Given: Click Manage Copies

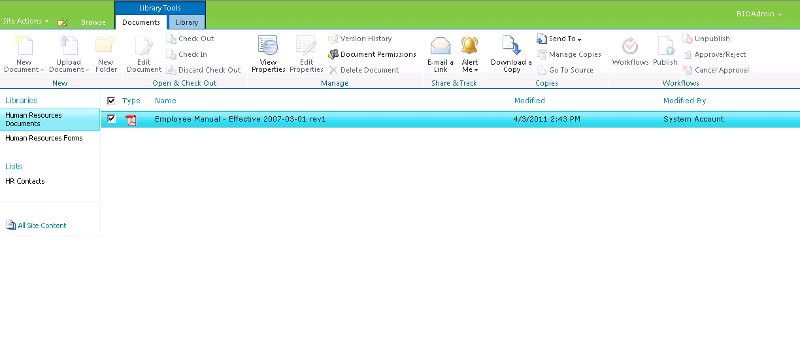Looking at the screenshot, I should click(569, 55).
